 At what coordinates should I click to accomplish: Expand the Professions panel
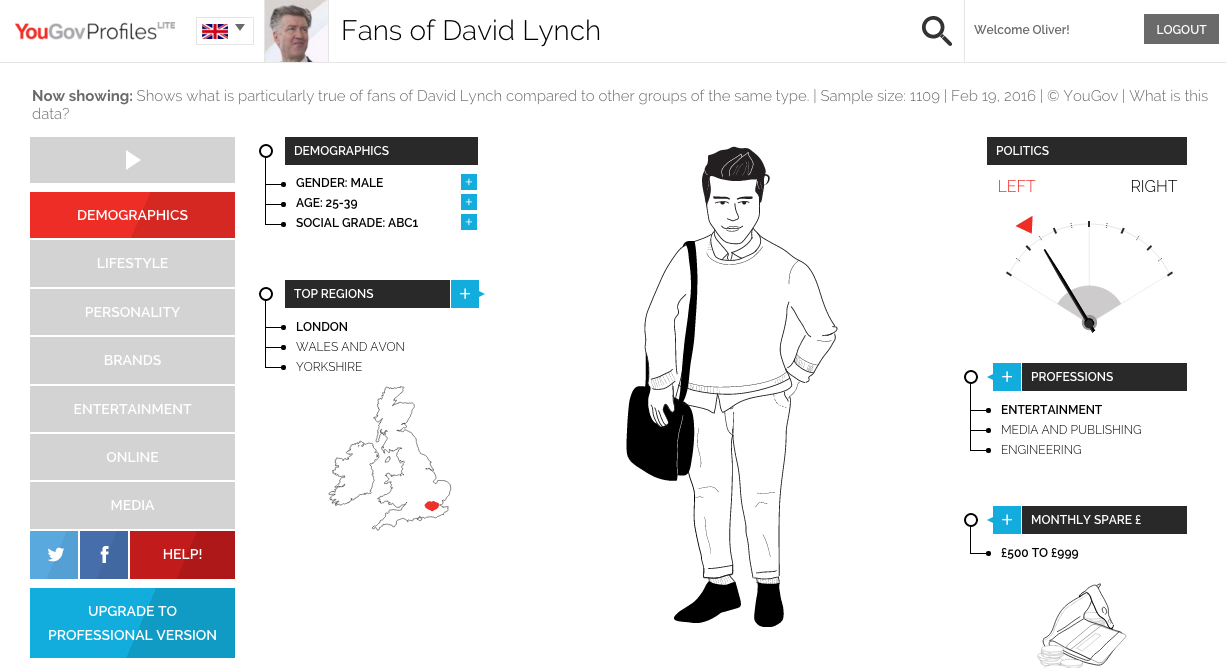click(1006, 377)
